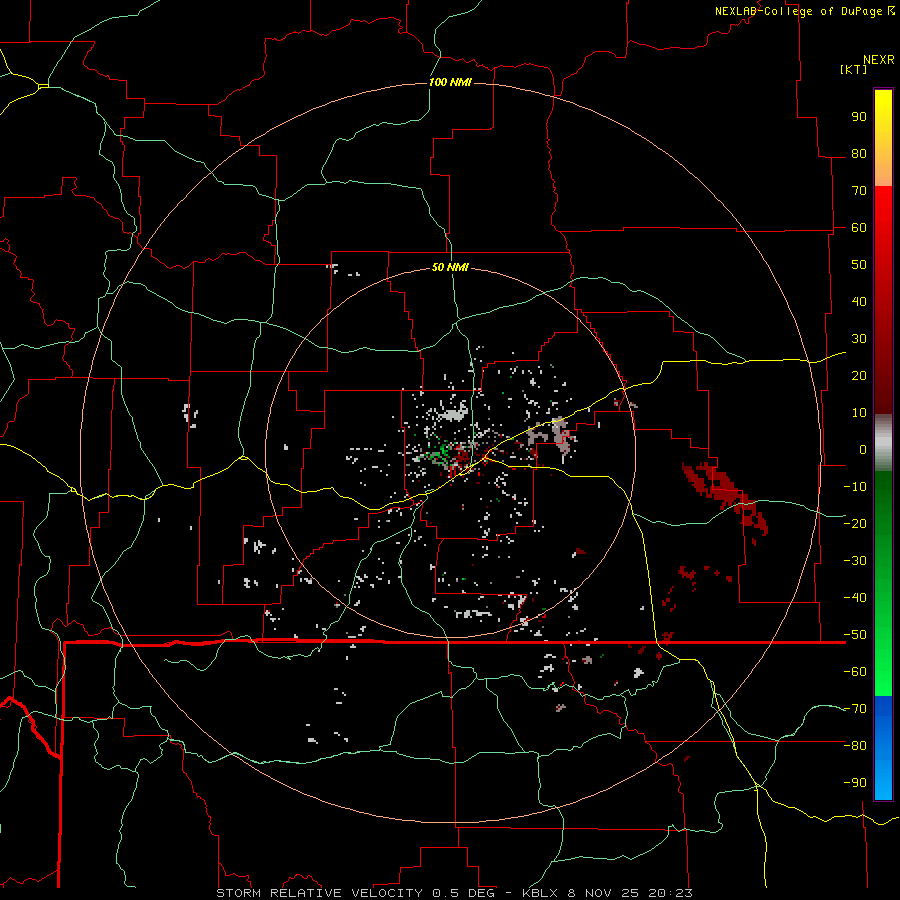Viewport: 900px width, 900px height.
Task: Click the gray zero-velocity segment of the color bar
Action: coord(883,443)
